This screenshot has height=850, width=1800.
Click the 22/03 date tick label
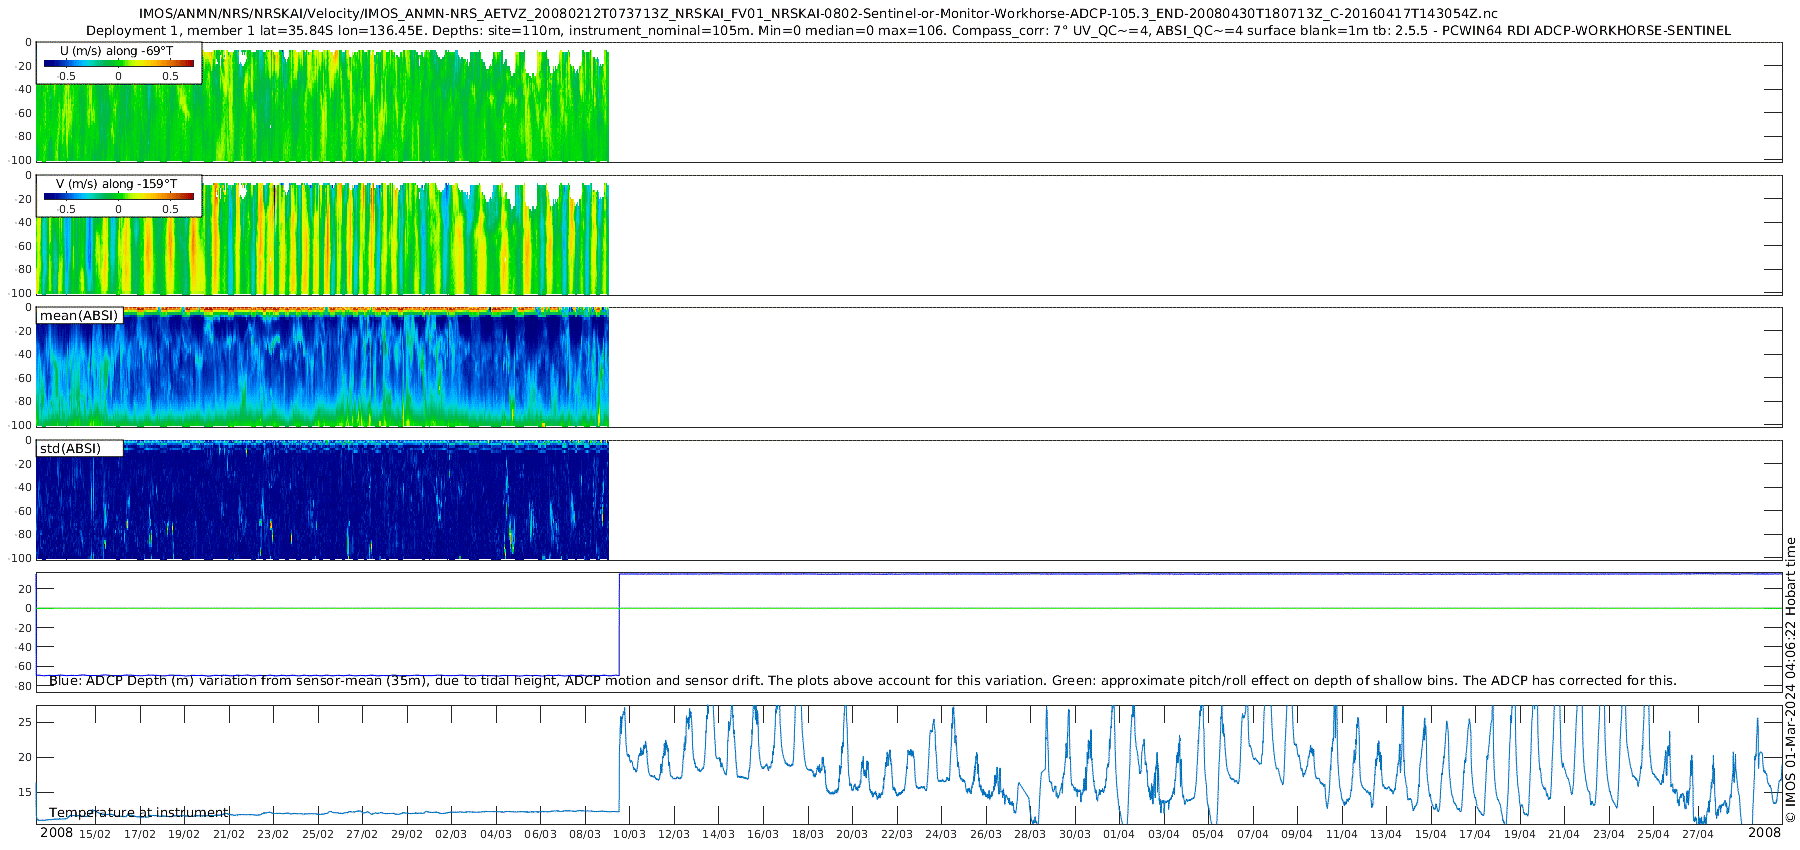[x=897, y=834]
